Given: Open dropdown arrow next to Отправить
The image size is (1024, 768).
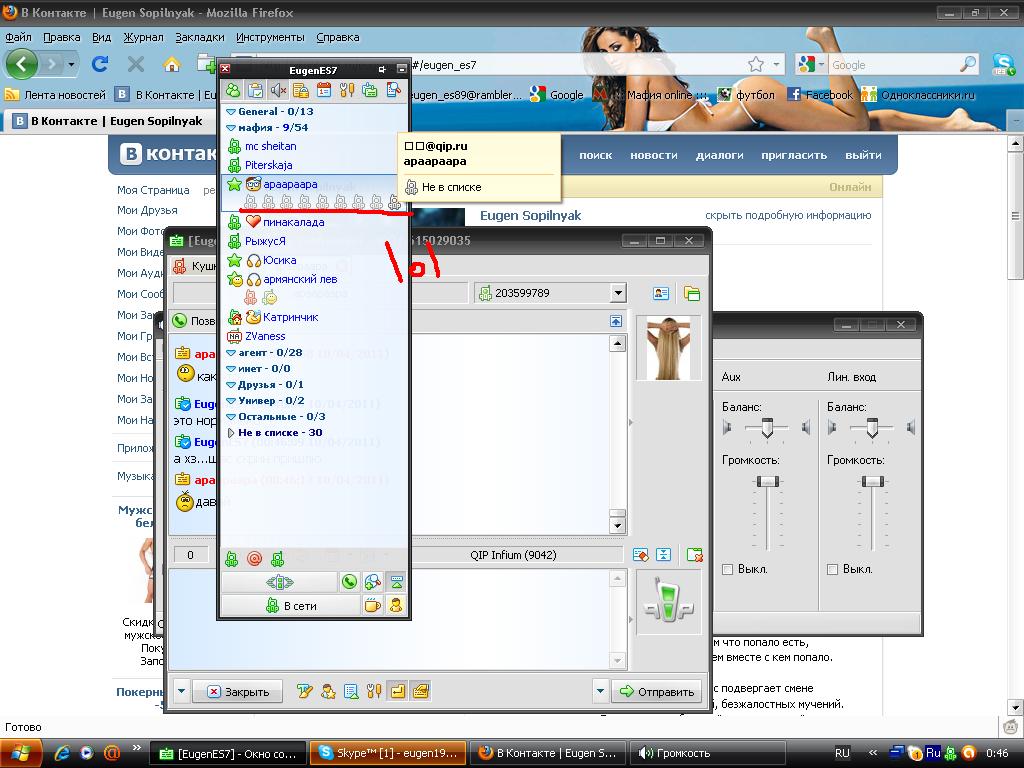Looking at the screenshot, I should (600, 691).
